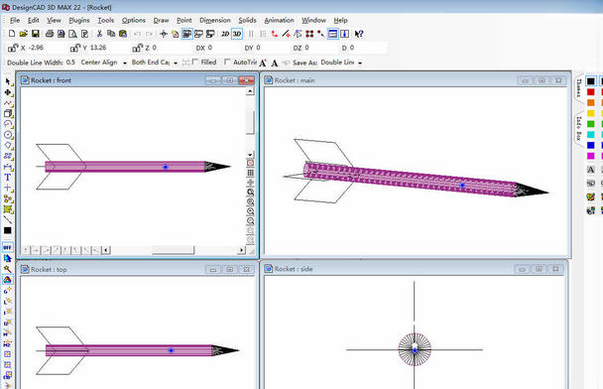This screenshot has height=389, width=603.
Task: Select the Text tool (blue T)
Action: pos(8,178)
